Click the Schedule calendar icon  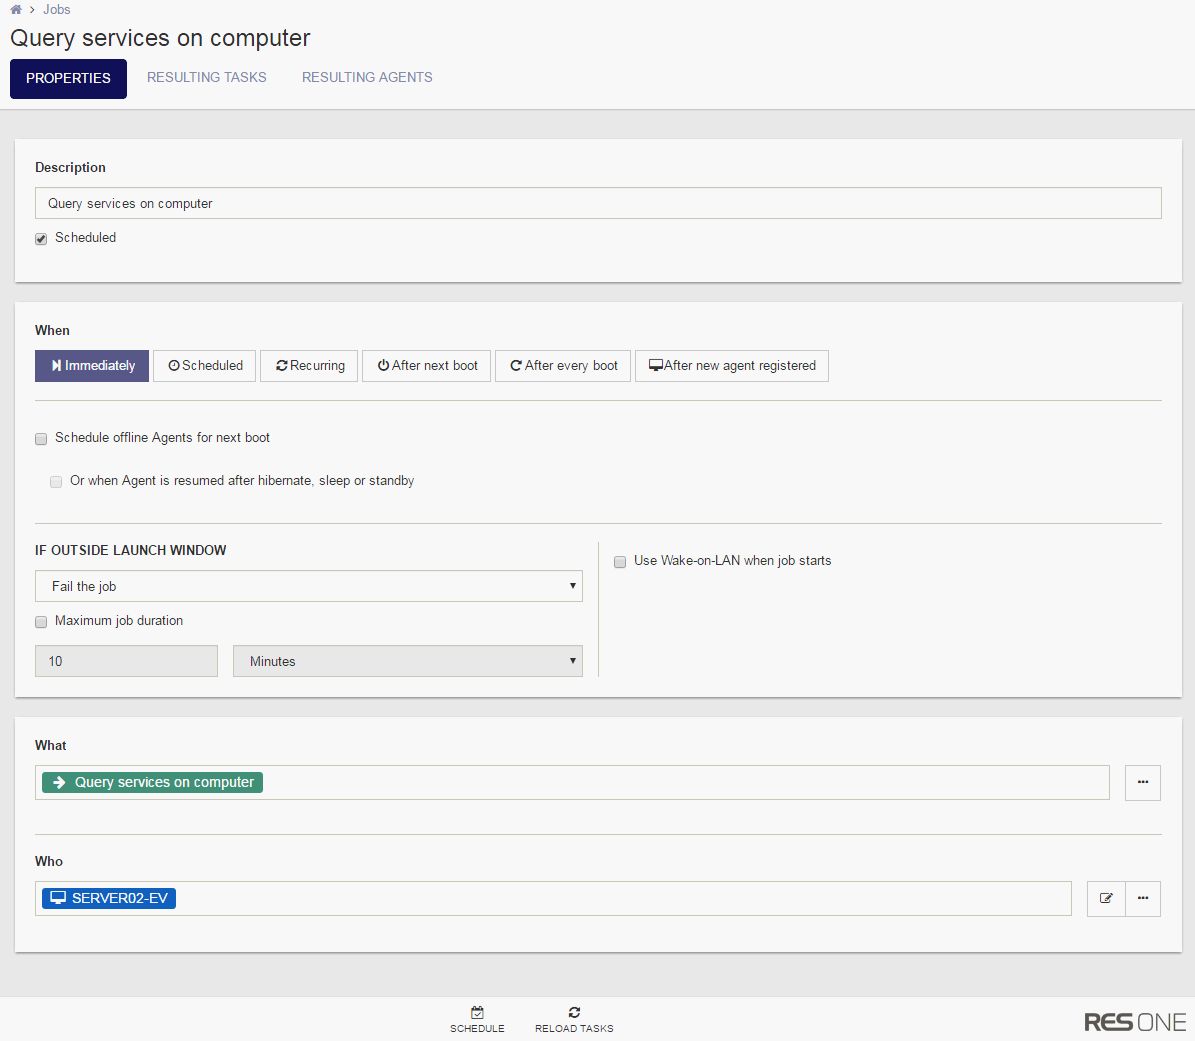point(477,1013)
